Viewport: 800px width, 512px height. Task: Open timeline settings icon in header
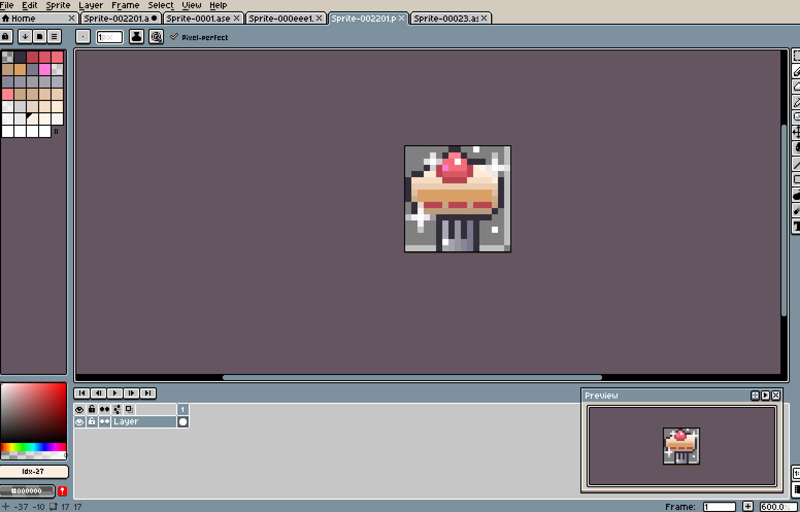pos(117,409)
